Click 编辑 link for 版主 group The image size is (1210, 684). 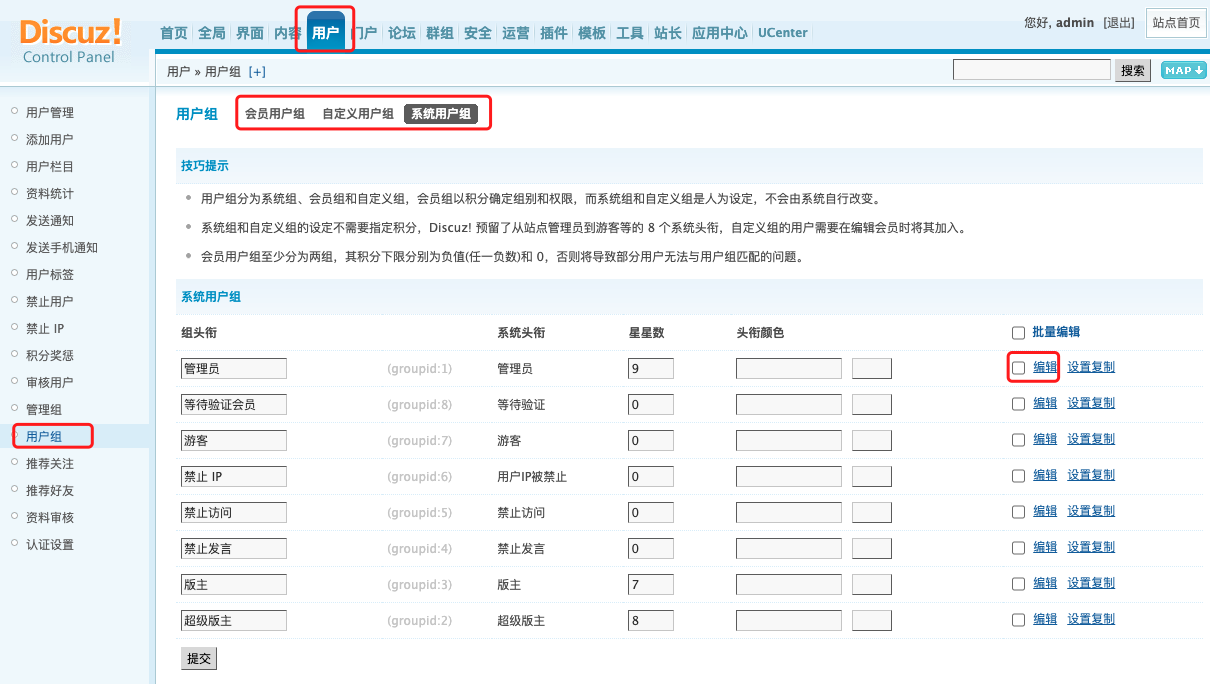click(1045, 583)
